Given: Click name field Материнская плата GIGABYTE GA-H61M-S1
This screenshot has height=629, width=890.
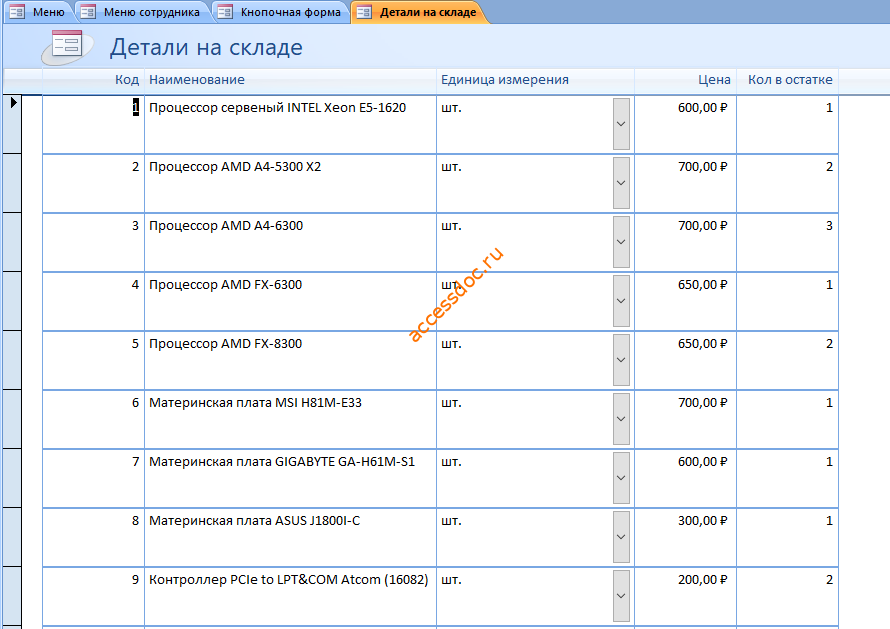Looking at the screenshot, I should 291,479.
